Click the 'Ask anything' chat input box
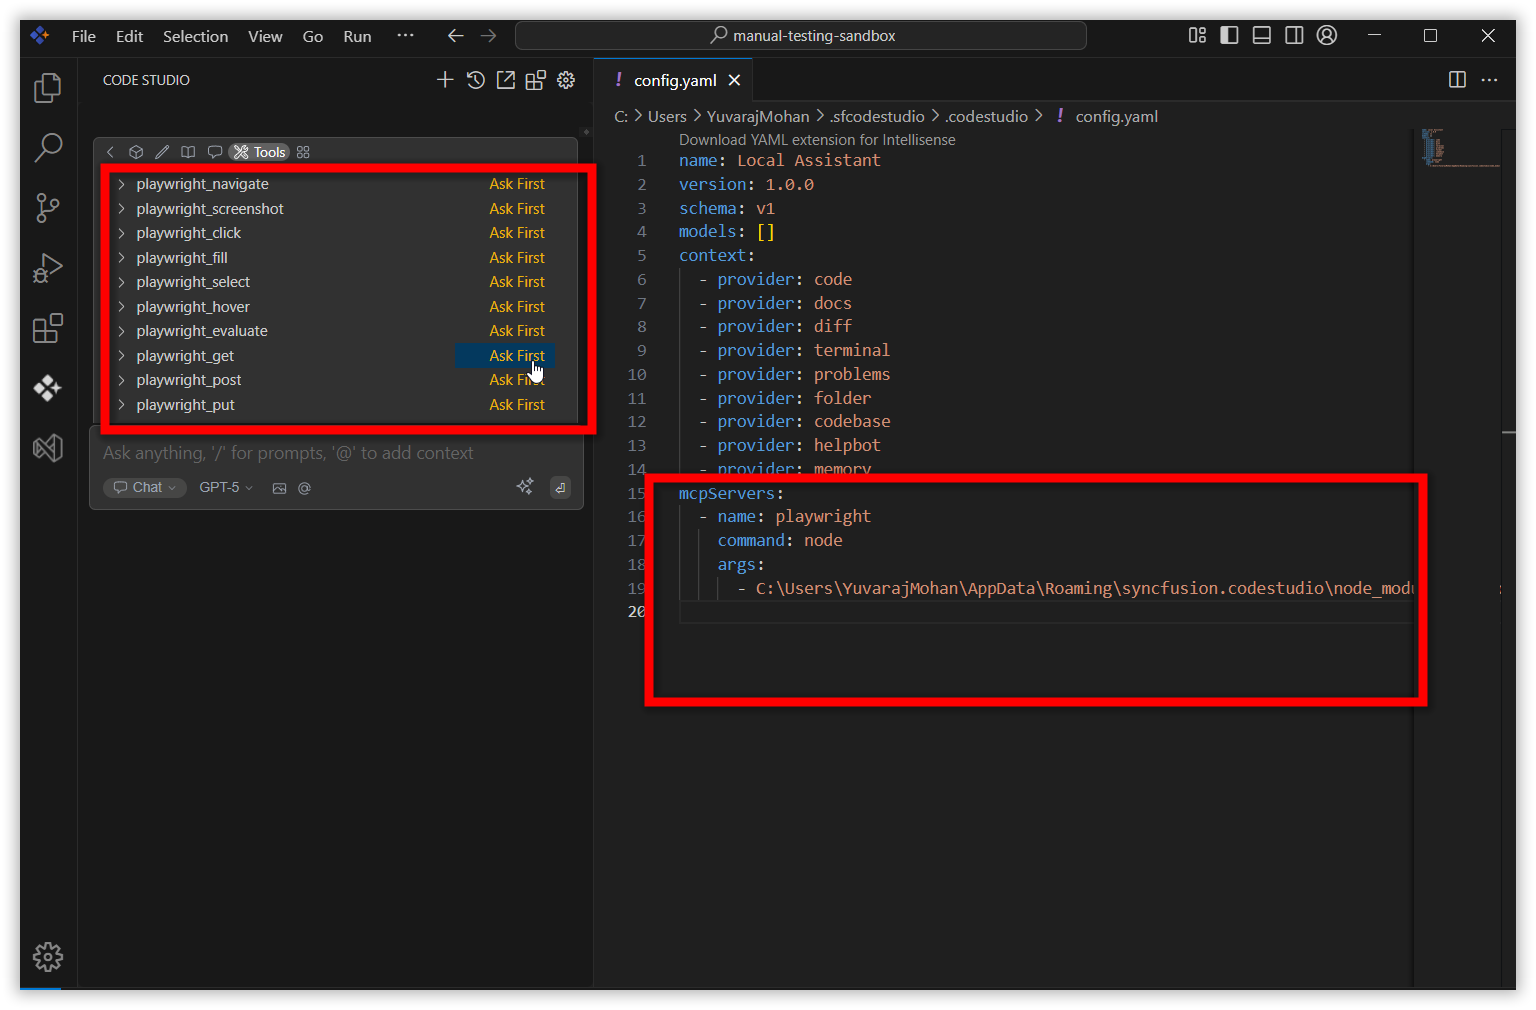Viewport: 1536px width, 1010px height. (337, 453)
